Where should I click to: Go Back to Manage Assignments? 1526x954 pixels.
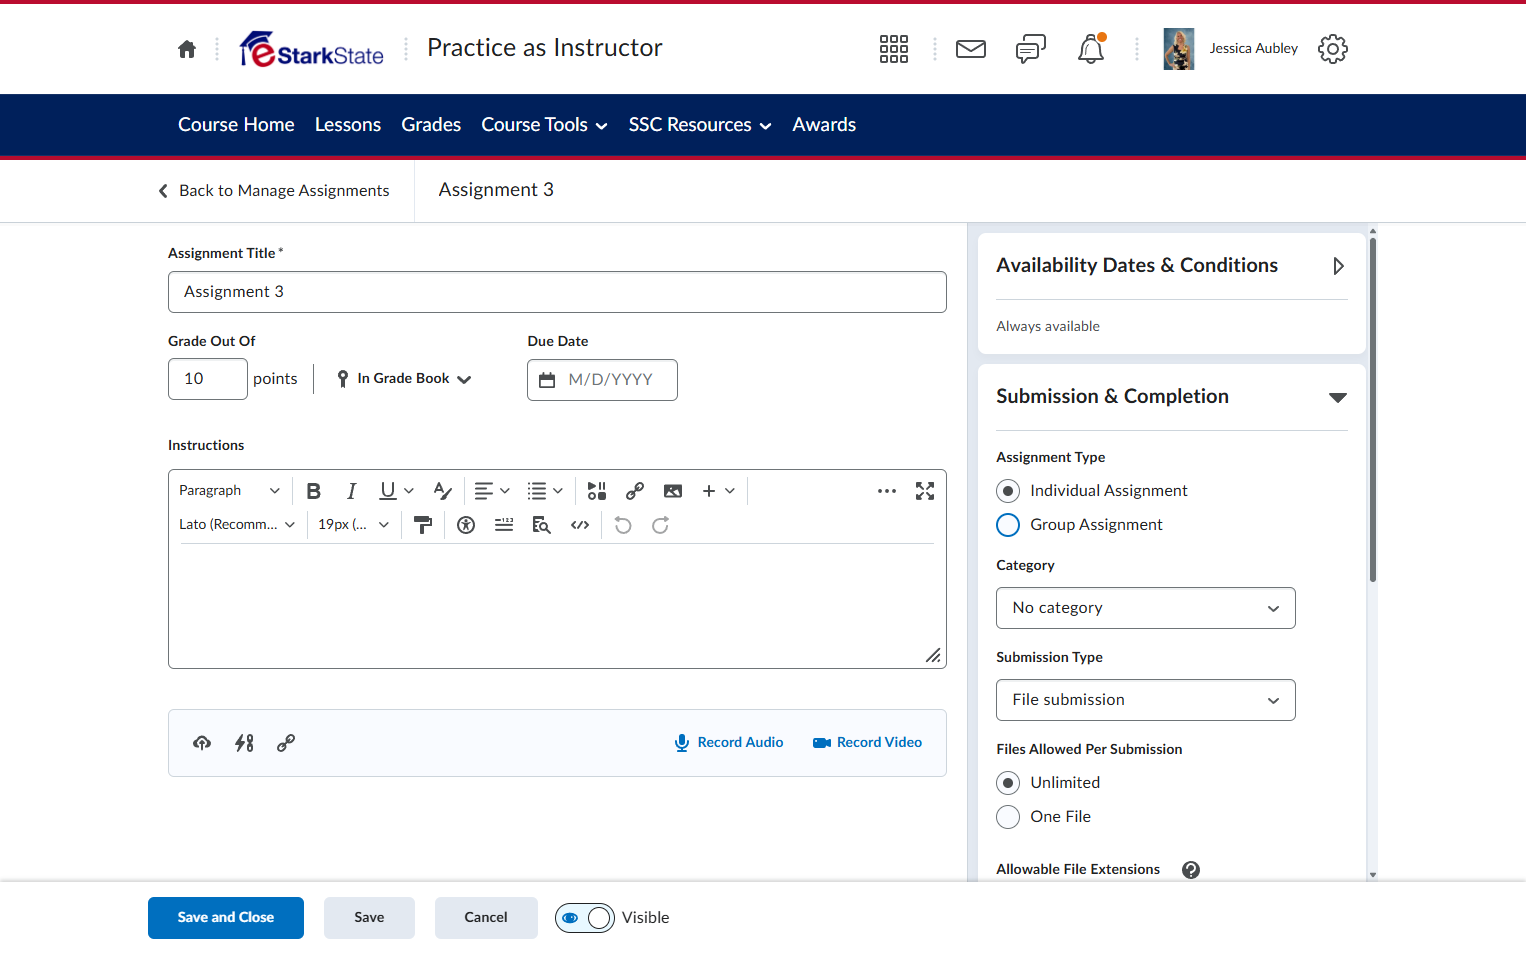(x=274, y=191)
